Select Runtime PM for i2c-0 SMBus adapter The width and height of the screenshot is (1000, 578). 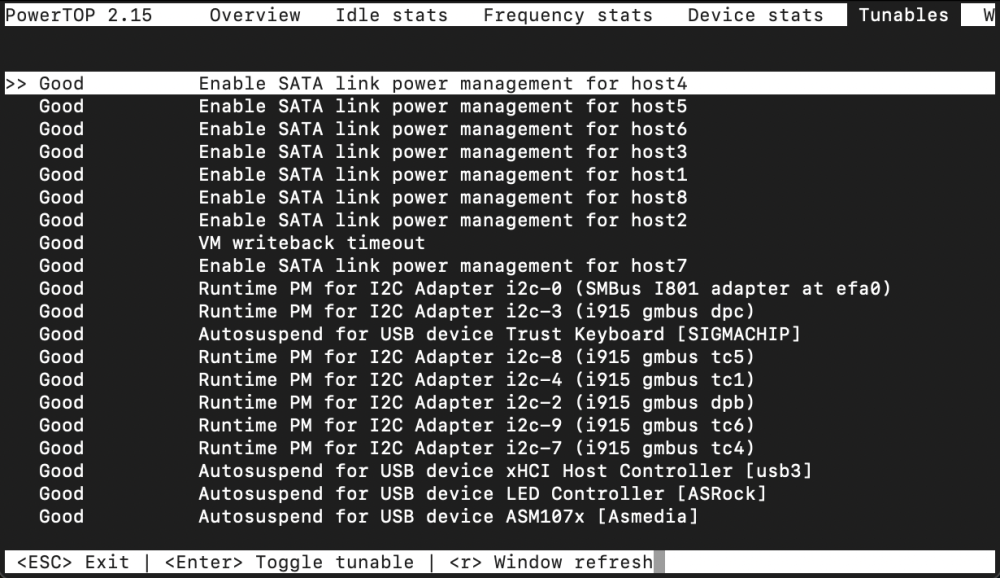[x=499, y=288]
